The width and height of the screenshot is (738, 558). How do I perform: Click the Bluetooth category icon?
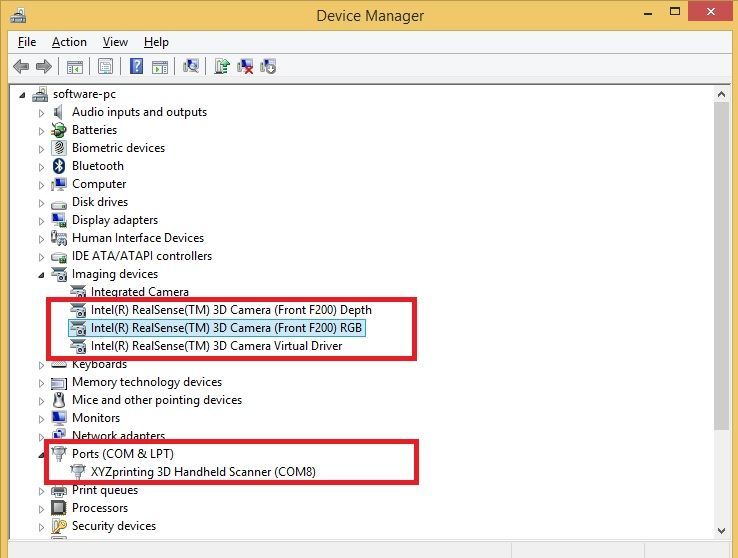(x=59, y=166)
